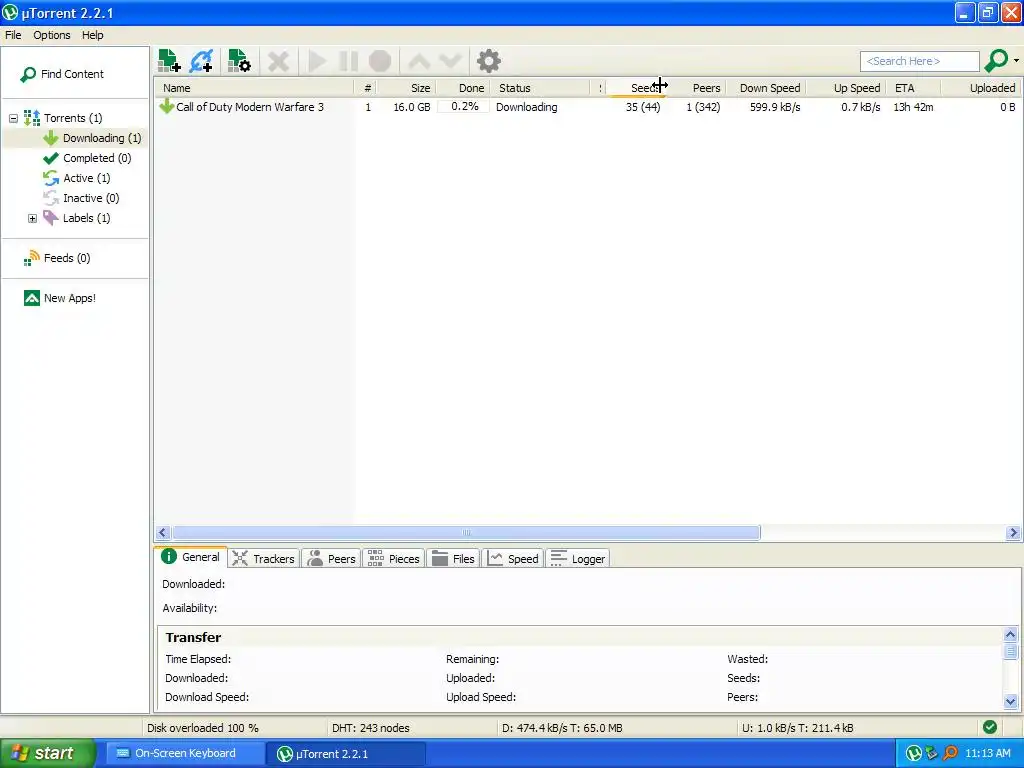Click Move Down Queue arrow icon

[450, 62]
